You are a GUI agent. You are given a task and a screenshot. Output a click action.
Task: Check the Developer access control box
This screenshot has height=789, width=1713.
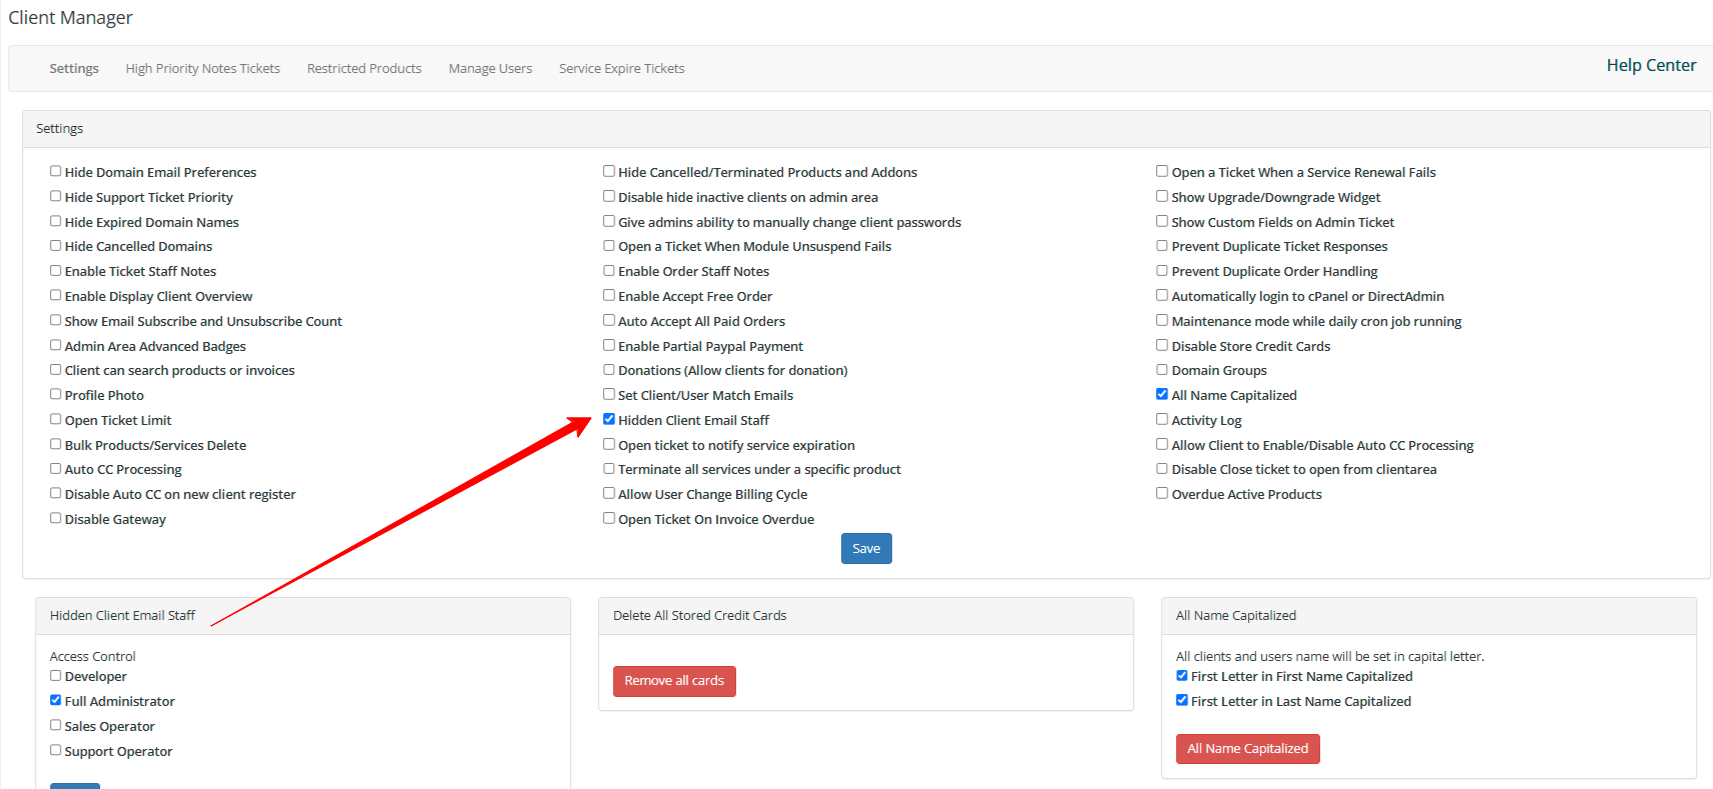click(56, 675)
